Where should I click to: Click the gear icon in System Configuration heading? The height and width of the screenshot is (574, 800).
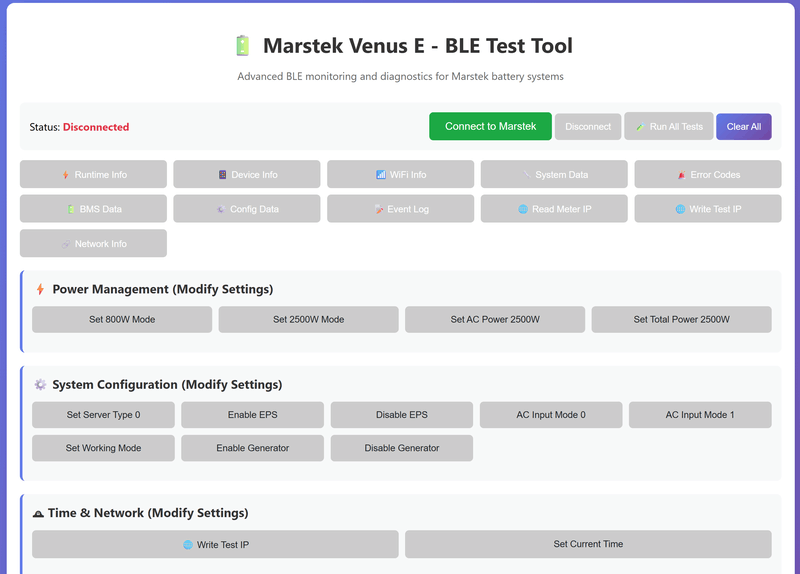point(40,384)
